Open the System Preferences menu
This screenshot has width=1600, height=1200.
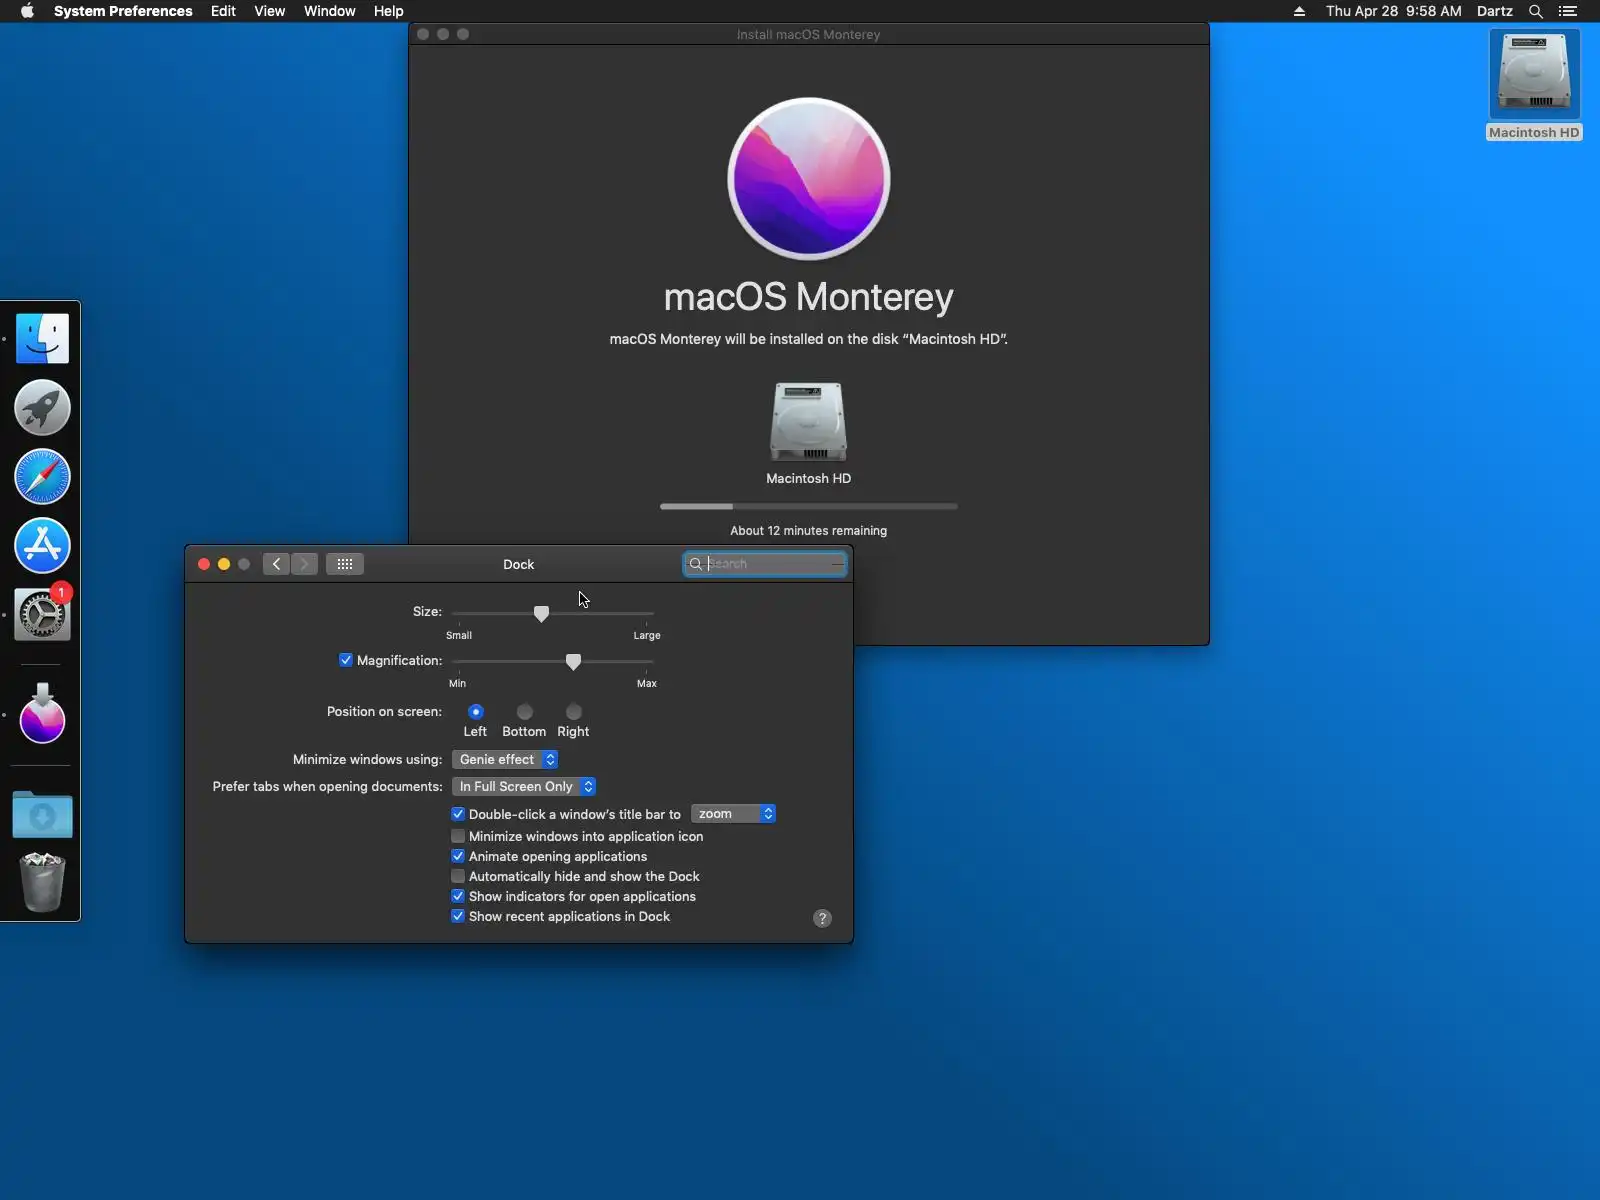pyautogui.click(x=123, y=11)
